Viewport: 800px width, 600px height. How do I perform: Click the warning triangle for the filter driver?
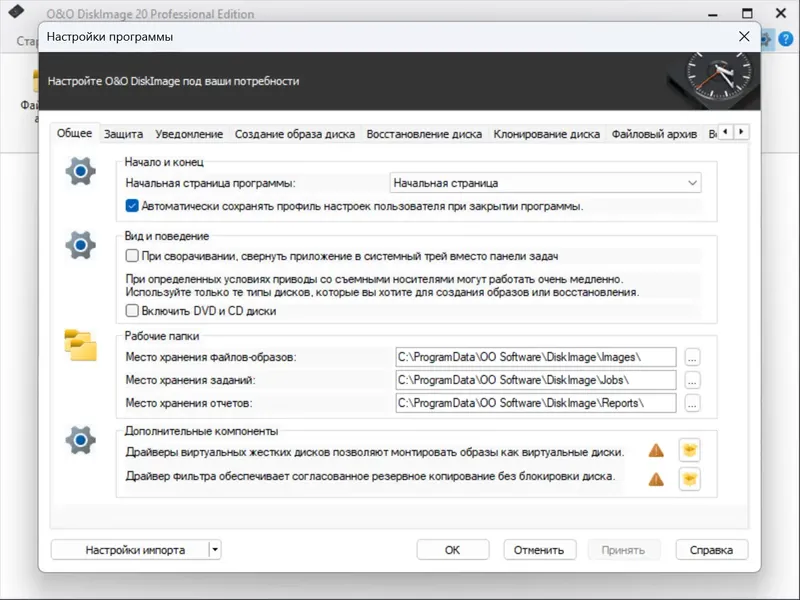[655, 477]
